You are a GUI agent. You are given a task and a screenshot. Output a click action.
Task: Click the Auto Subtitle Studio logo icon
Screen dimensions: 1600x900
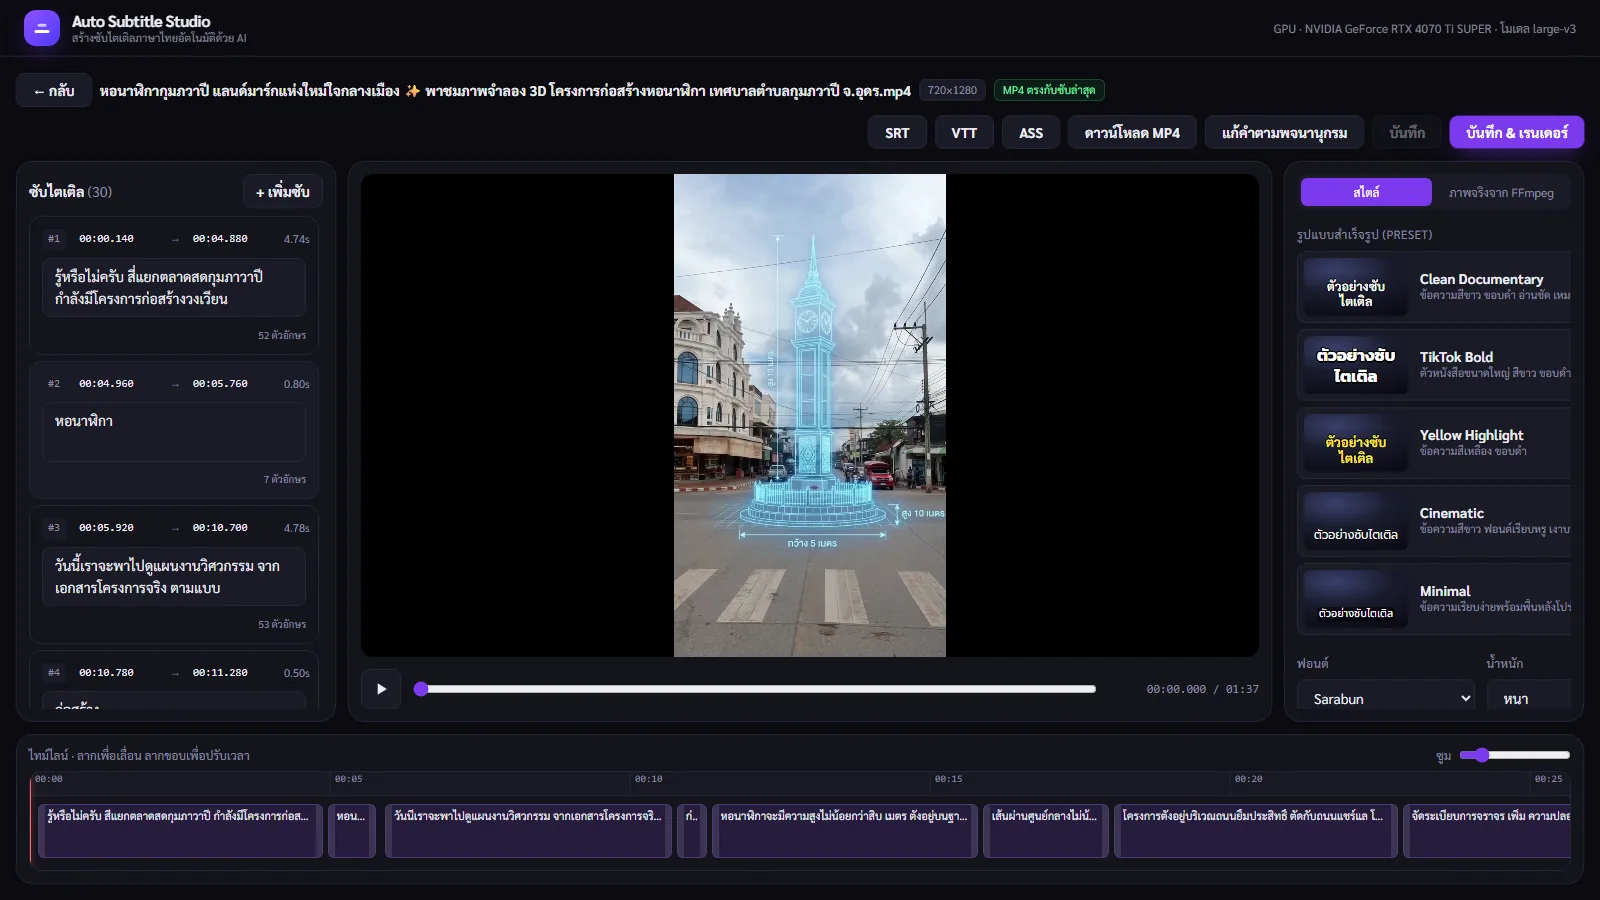(x=41, y=29)
